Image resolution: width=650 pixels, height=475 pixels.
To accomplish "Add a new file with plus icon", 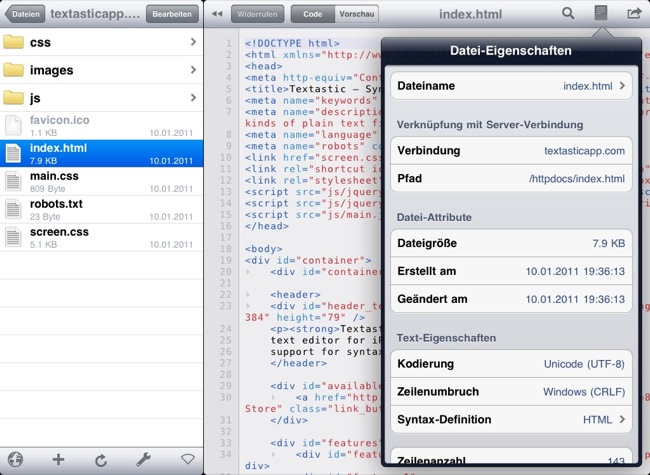I will pyautogui.click(x=58, y=460).
